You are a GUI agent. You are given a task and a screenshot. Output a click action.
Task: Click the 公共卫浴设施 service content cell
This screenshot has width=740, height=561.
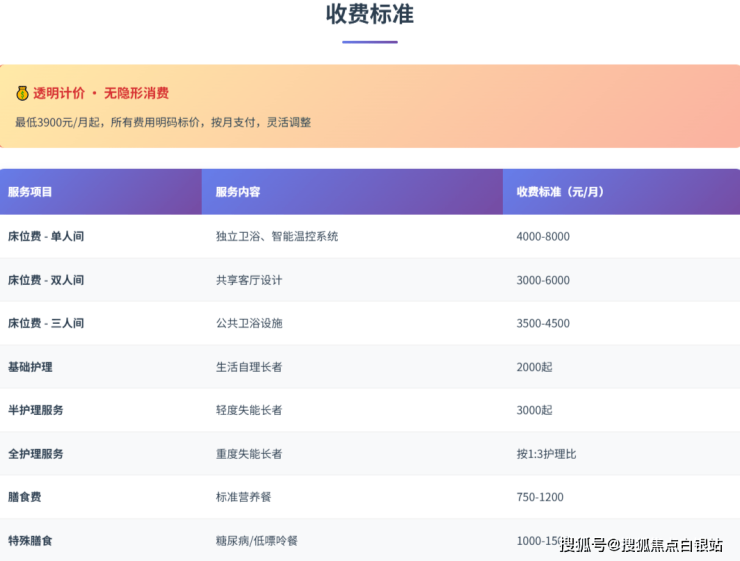click(x=249, y=324)
